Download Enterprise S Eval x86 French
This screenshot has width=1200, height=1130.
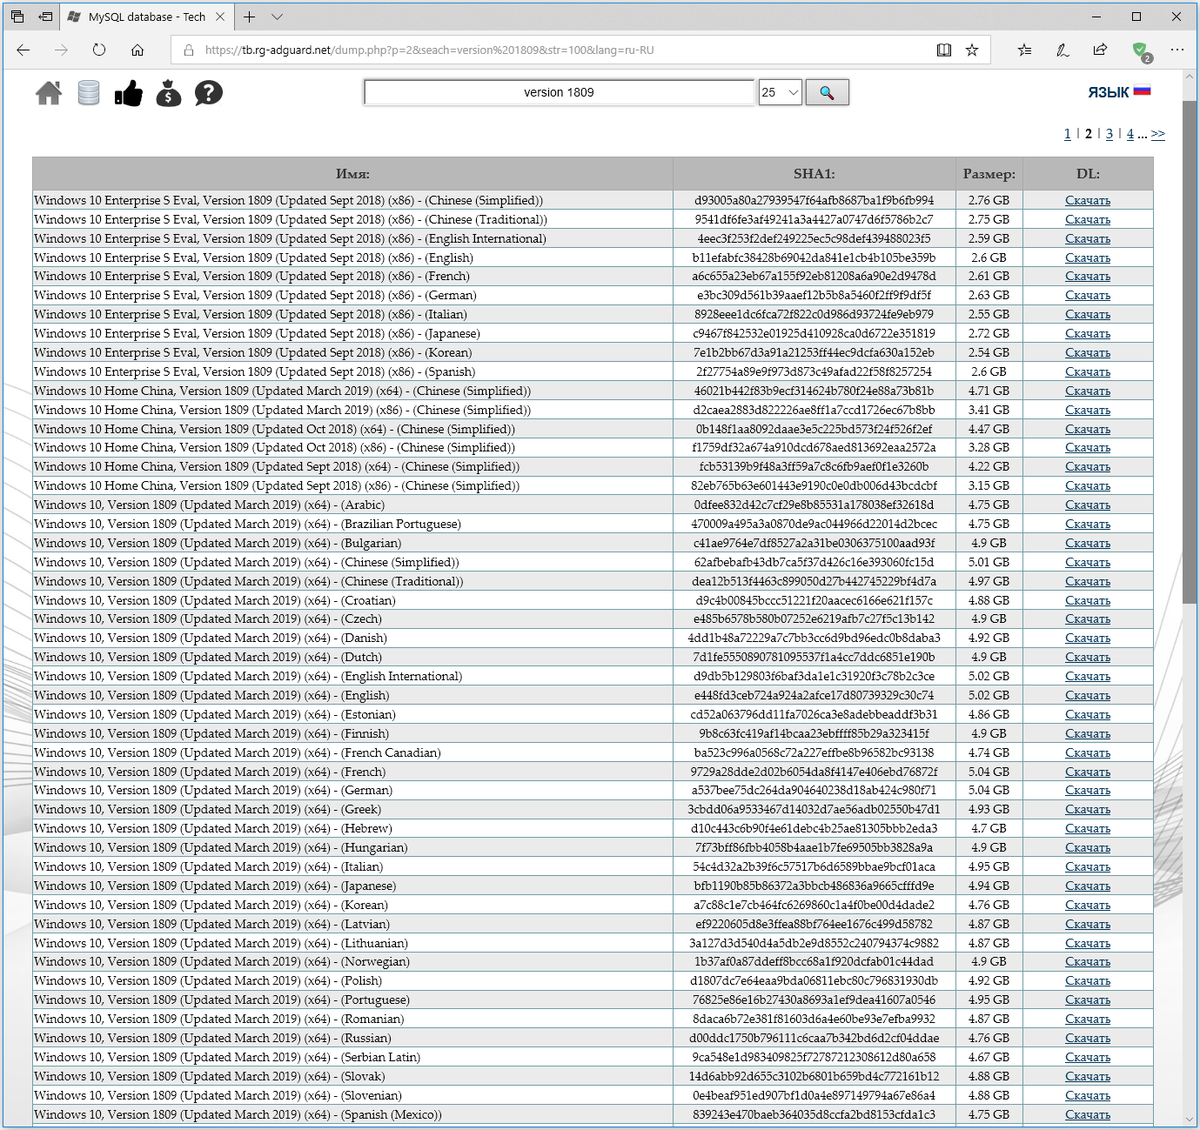(1087, 276)
